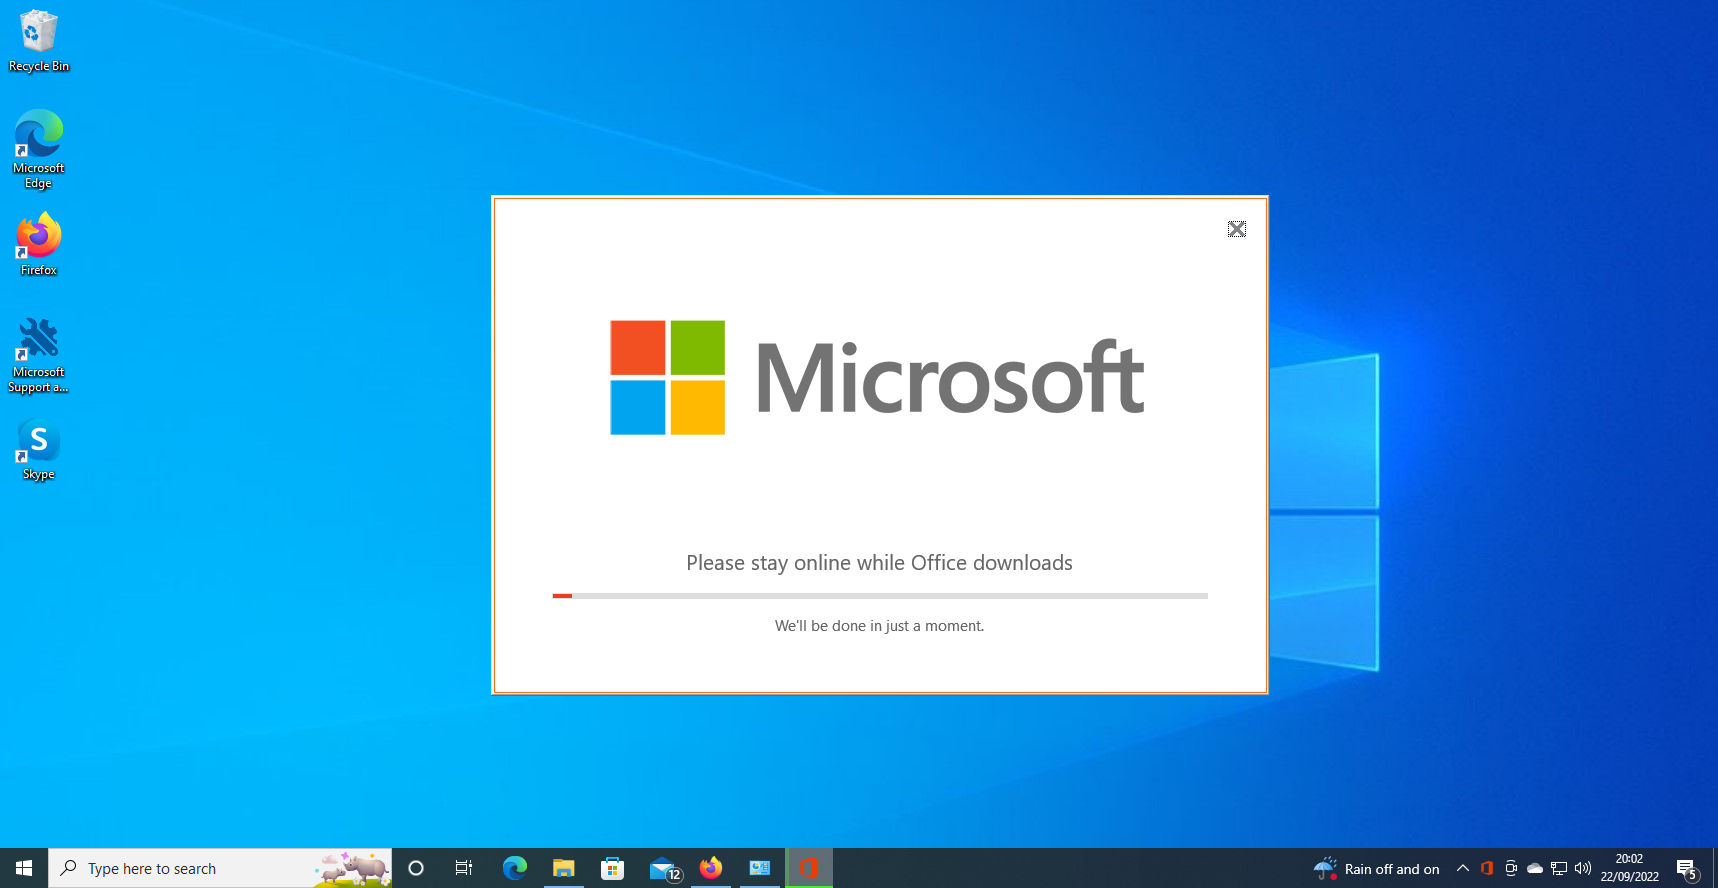The height and width of the screenshot is (888, 1718).
Task: Open the Windows Start menu
Action: point(24,868)
